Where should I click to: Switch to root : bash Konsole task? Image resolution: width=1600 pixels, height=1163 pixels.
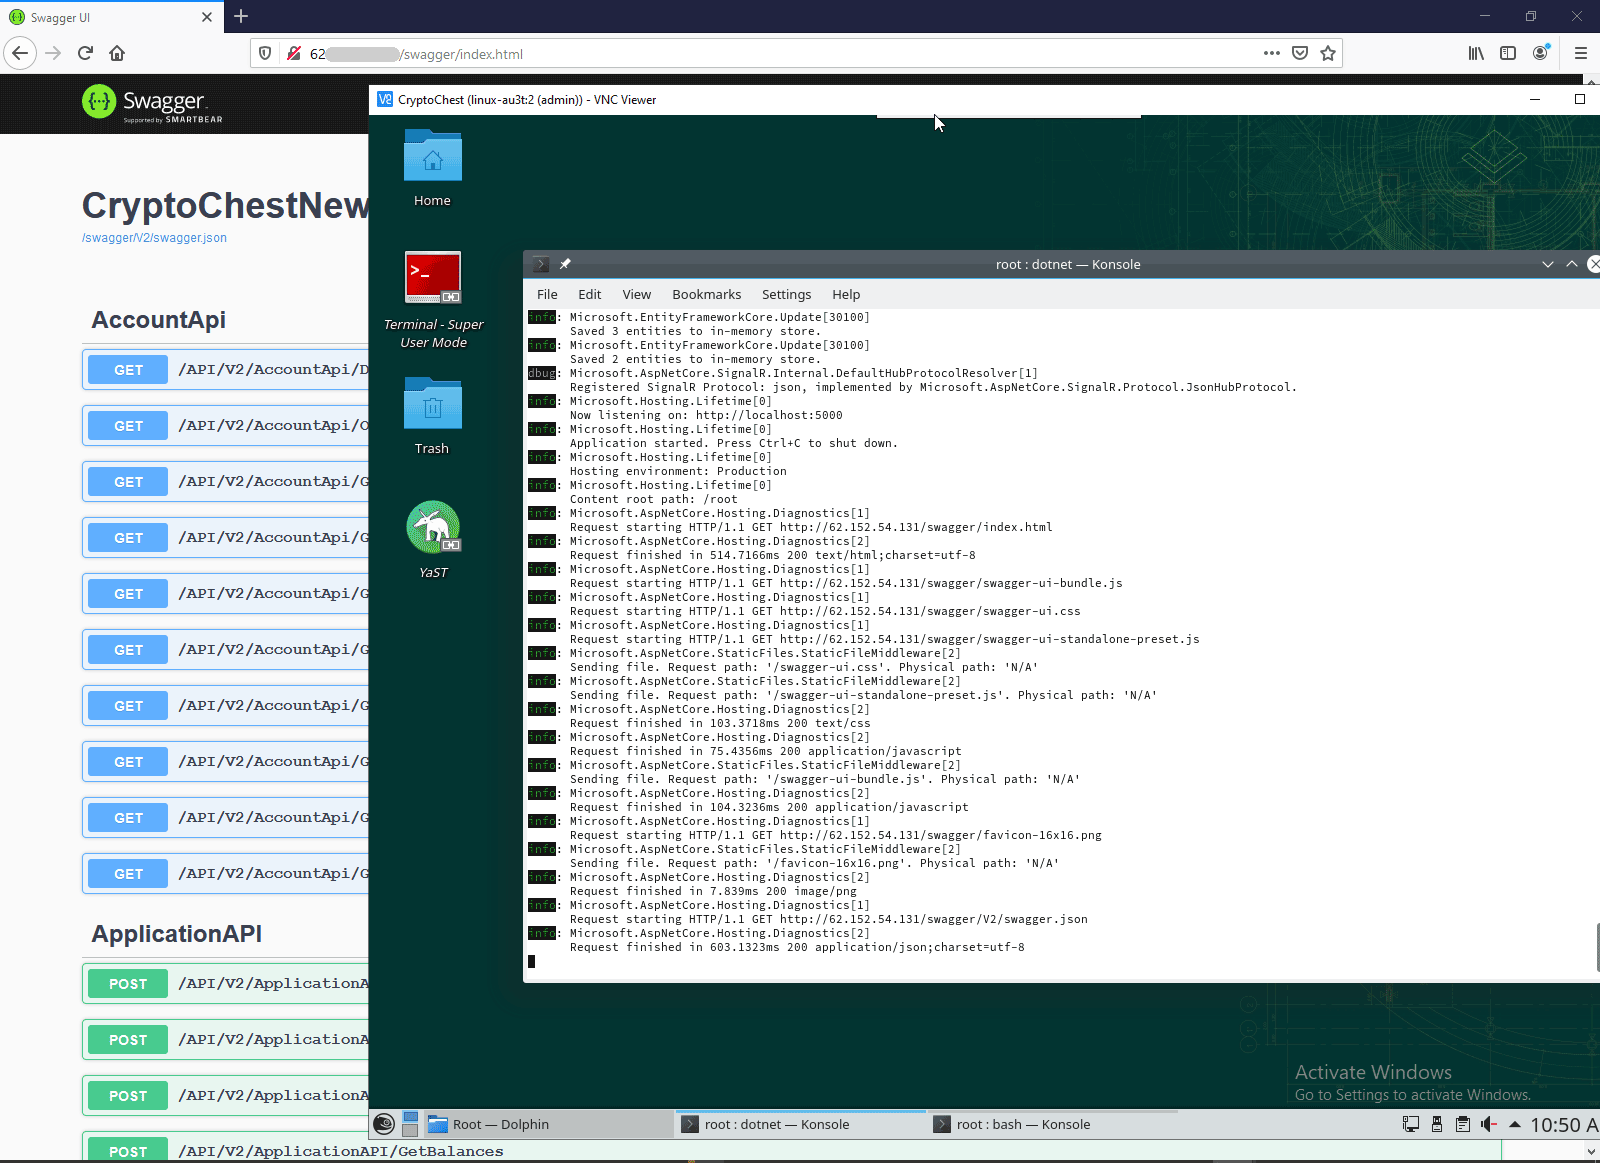click(1052, 1124)
